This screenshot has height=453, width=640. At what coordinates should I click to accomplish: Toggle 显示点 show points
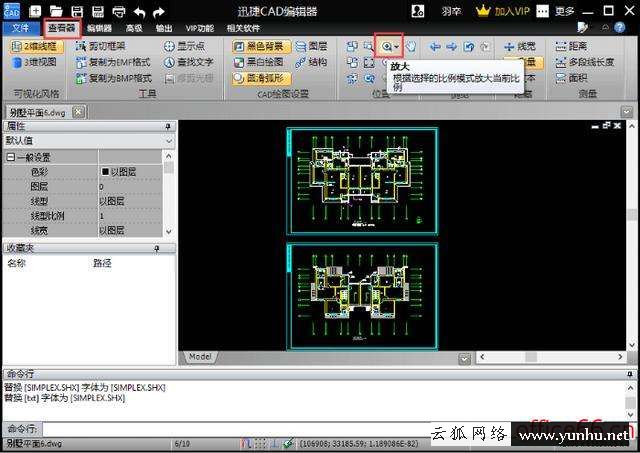click(x=184, y=46)
